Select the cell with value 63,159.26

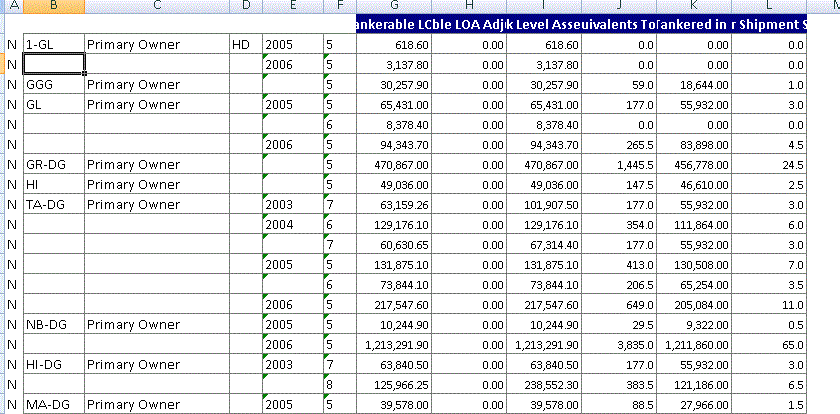coord(394,204)
